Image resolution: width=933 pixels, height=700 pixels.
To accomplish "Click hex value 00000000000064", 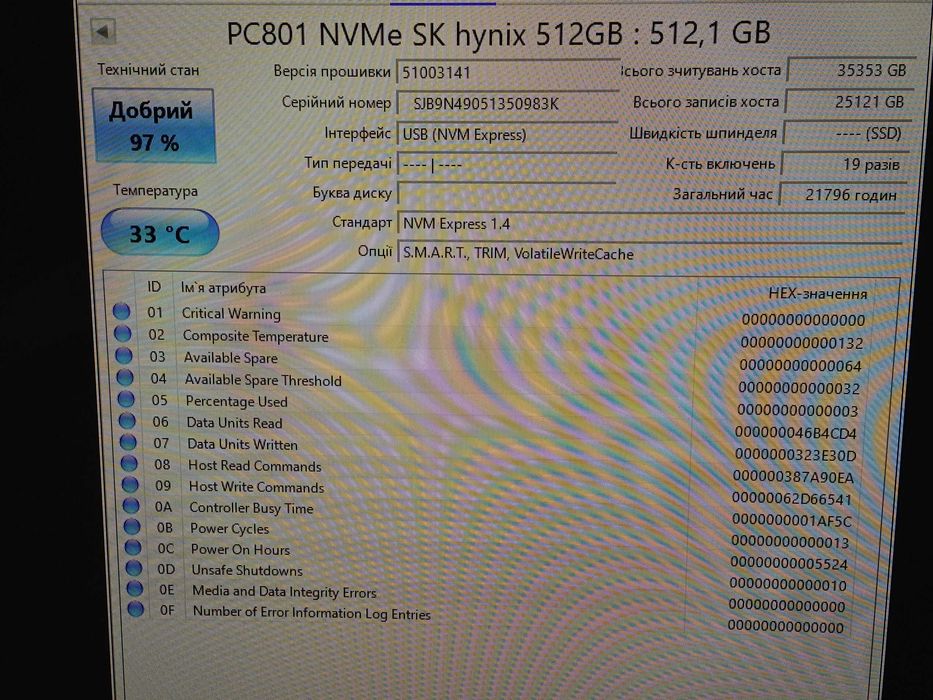I will pyautogui.click(x=800, y=365).
